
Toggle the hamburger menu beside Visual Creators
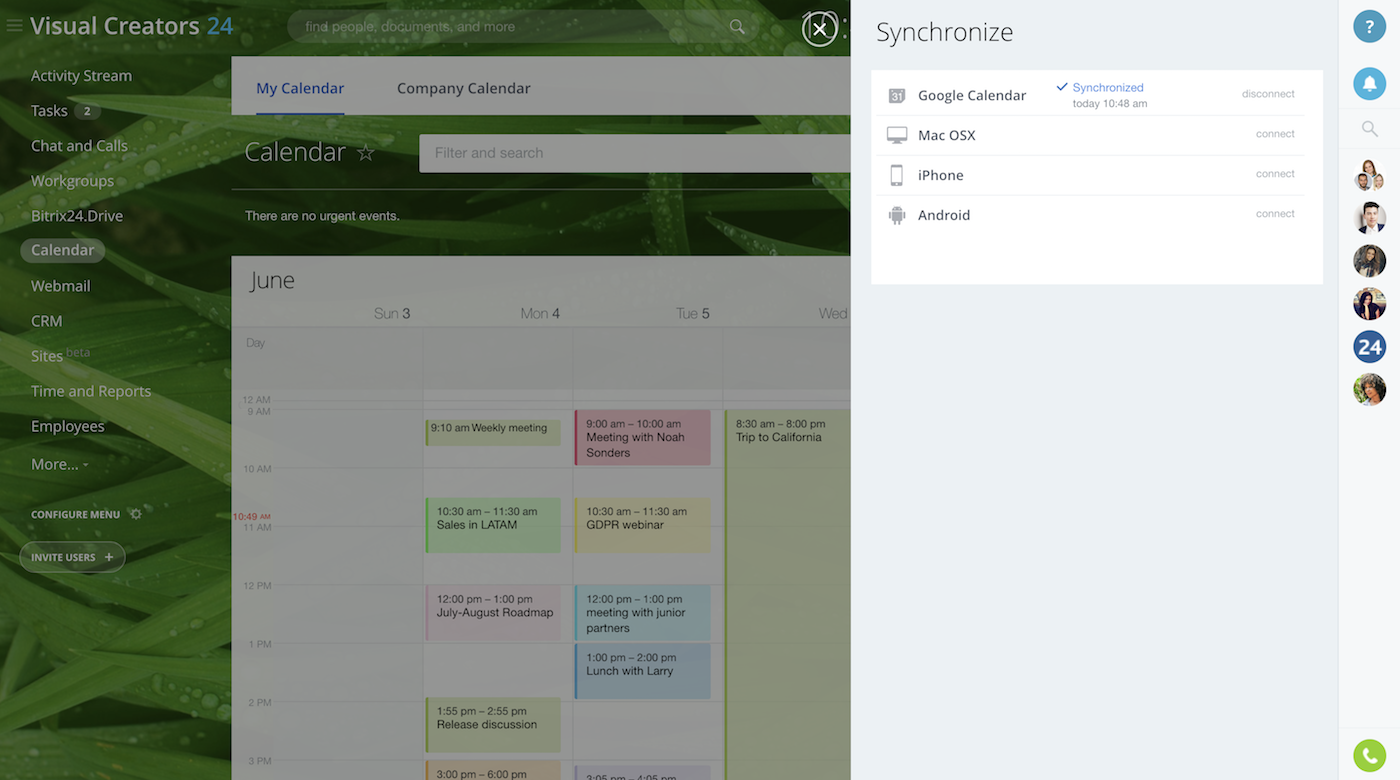pyautogui.click(x=14, y=26)
